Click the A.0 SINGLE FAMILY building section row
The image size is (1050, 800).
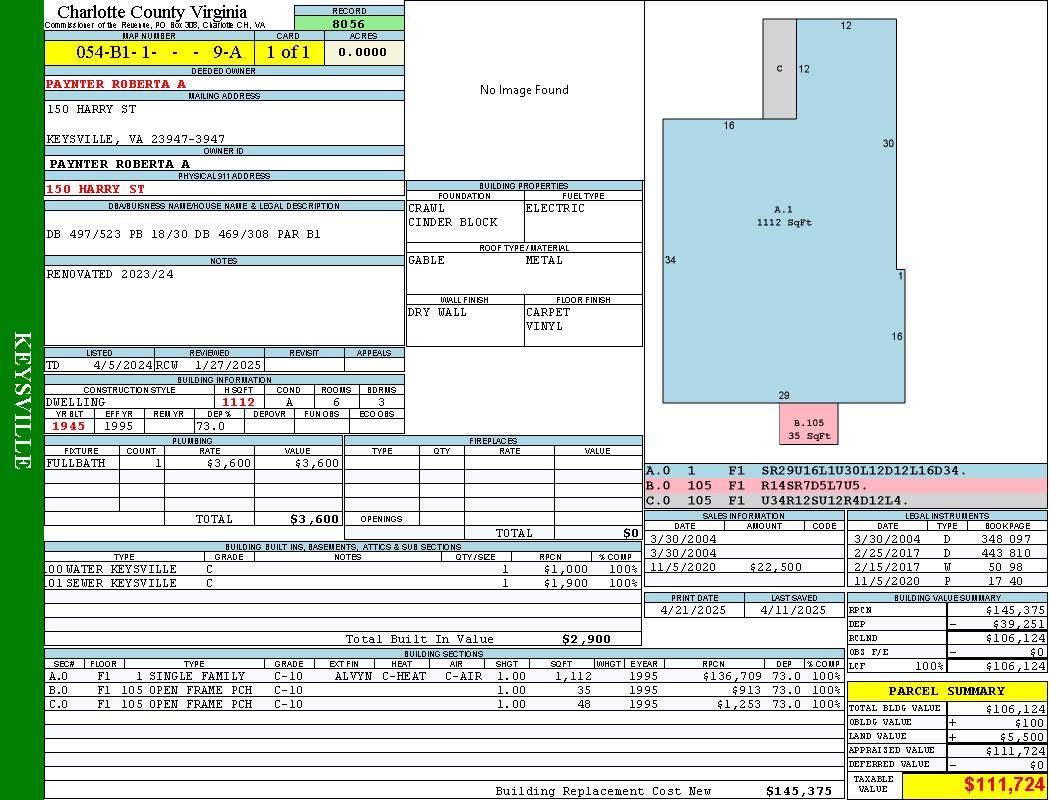coord(442,676)
